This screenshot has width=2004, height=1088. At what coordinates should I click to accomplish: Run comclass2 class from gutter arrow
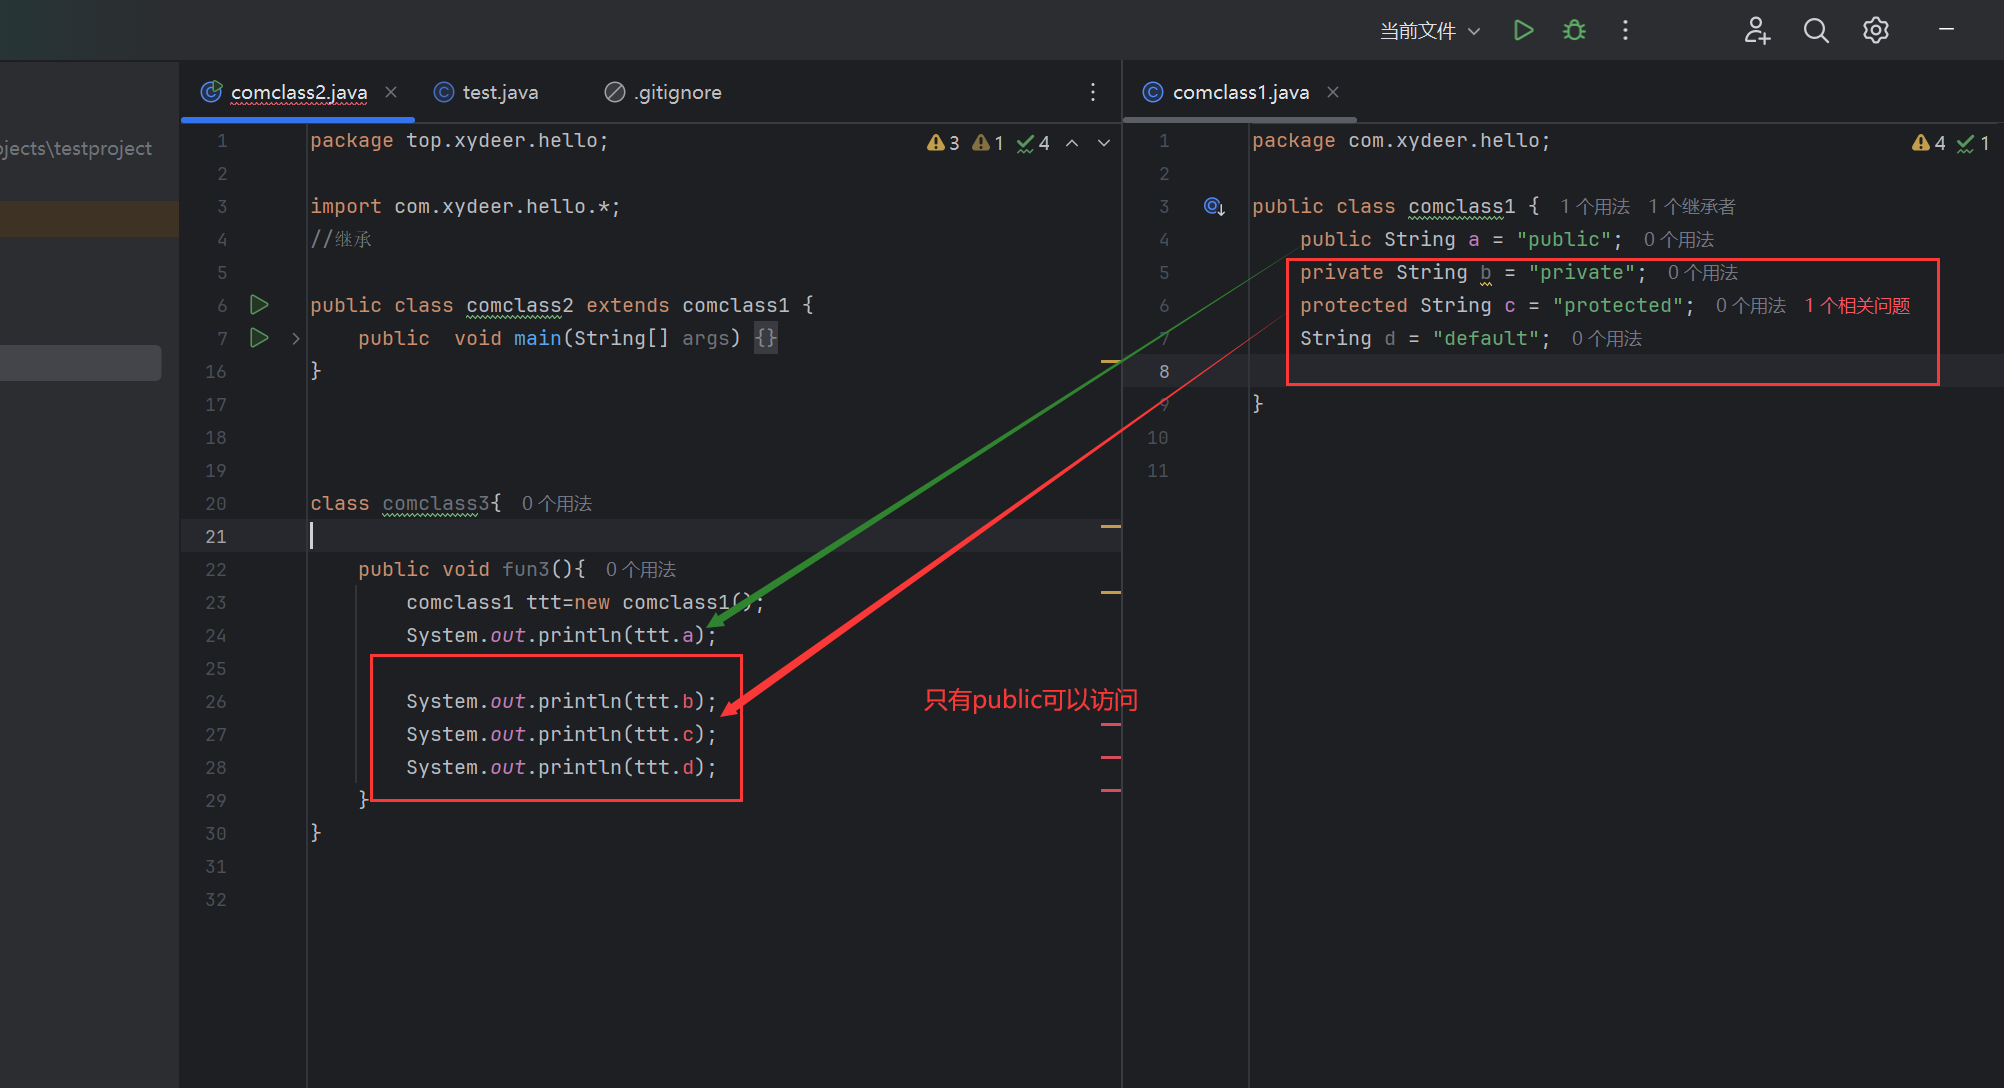tap(259, 304)
